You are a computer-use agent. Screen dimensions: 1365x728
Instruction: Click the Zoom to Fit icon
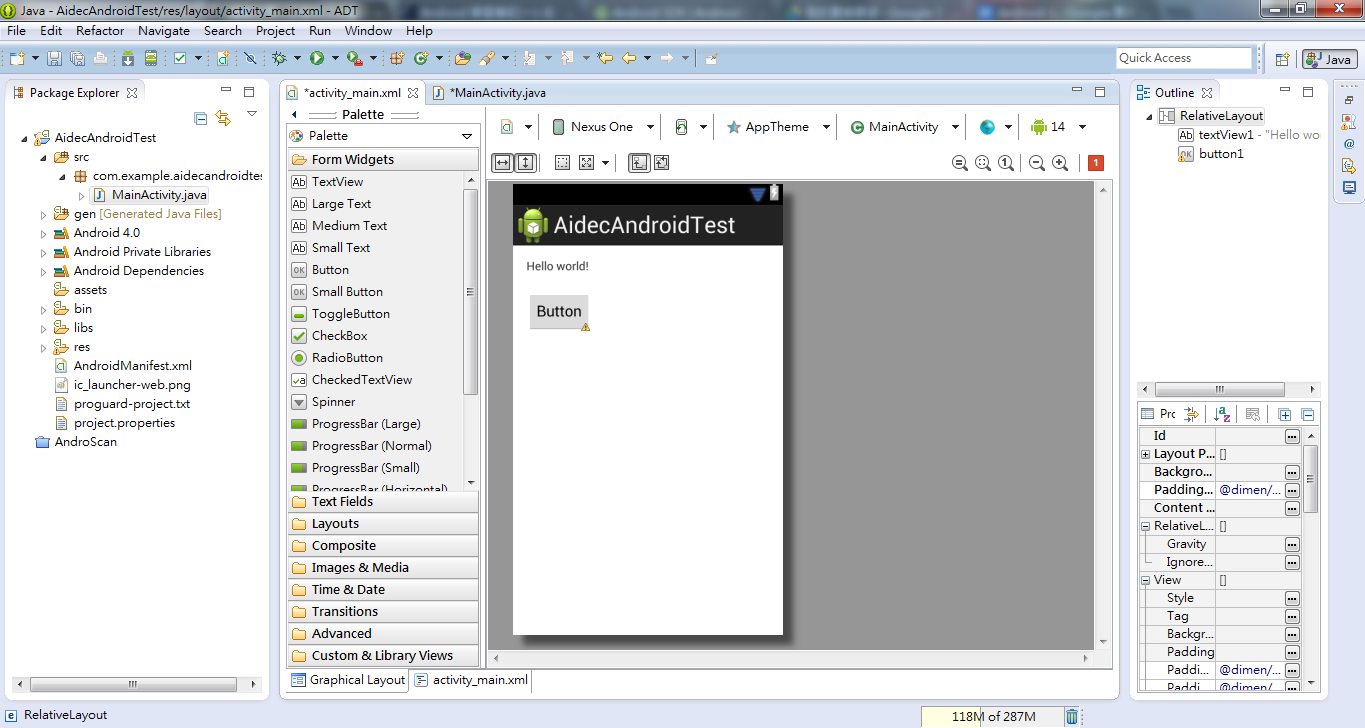(x=983, y=163)
